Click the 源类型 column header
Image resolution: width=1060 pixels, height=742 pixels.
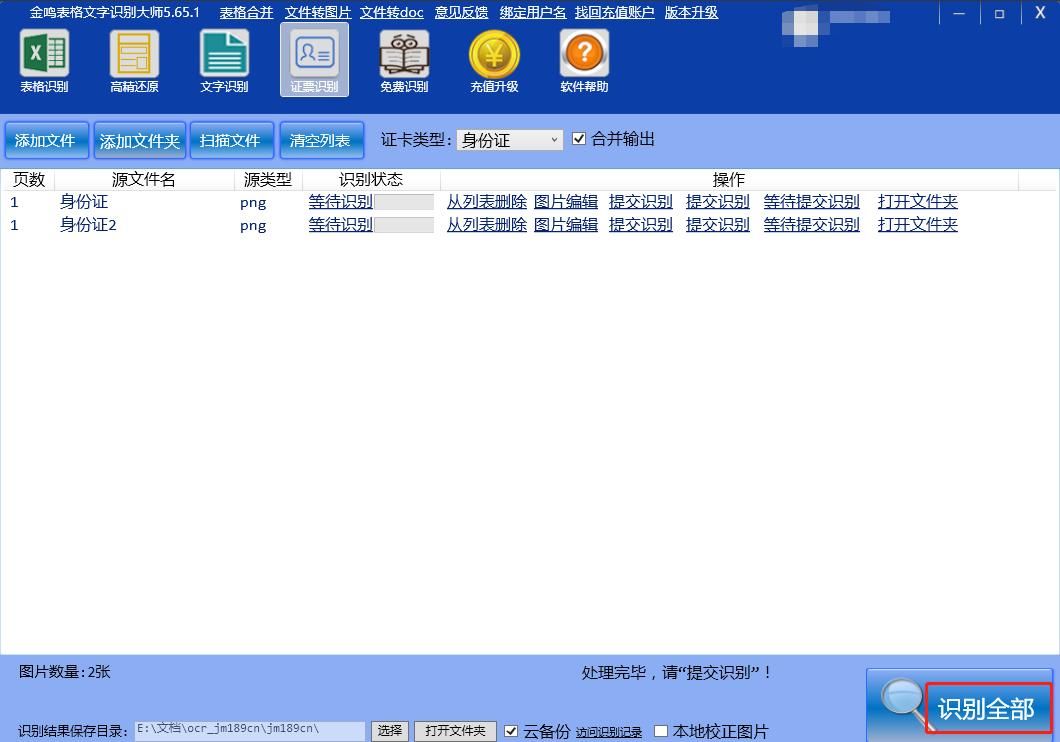pyautogui.click(x=268, y=180)
